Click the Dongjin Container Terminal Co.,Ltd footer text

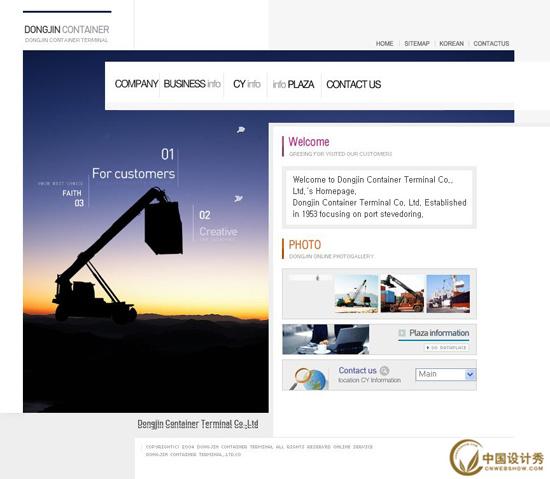coord(198,424)
